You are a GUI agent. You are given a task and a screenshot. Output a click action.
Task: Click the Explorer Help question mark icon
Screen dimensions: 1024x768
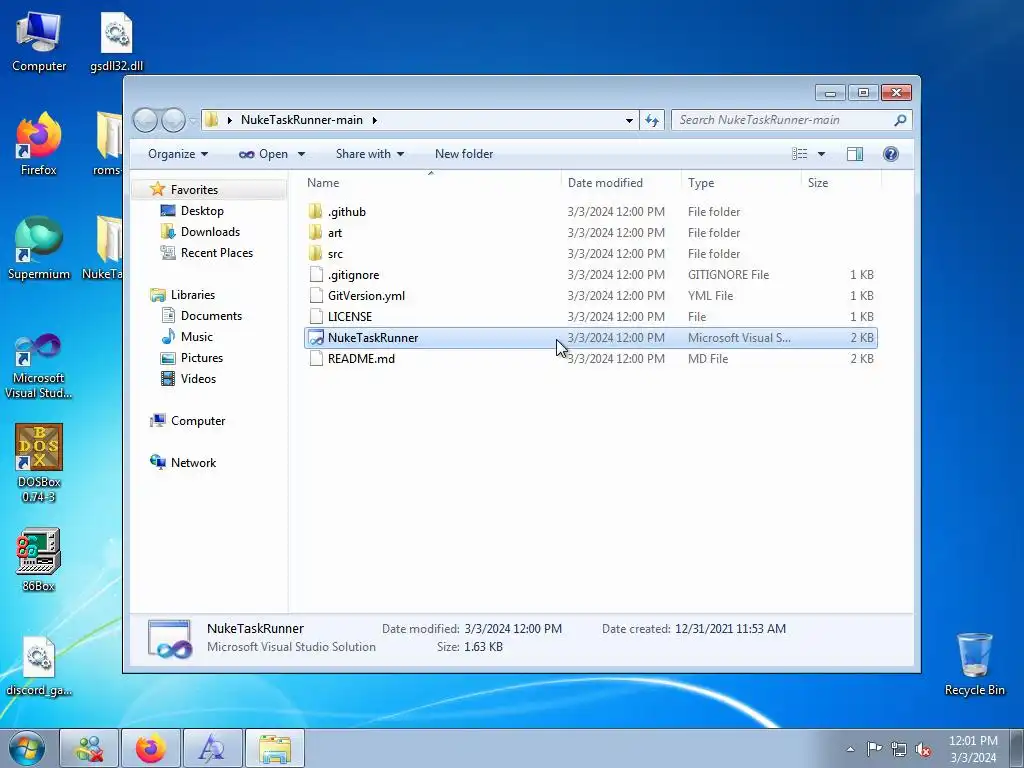[890, 153]
